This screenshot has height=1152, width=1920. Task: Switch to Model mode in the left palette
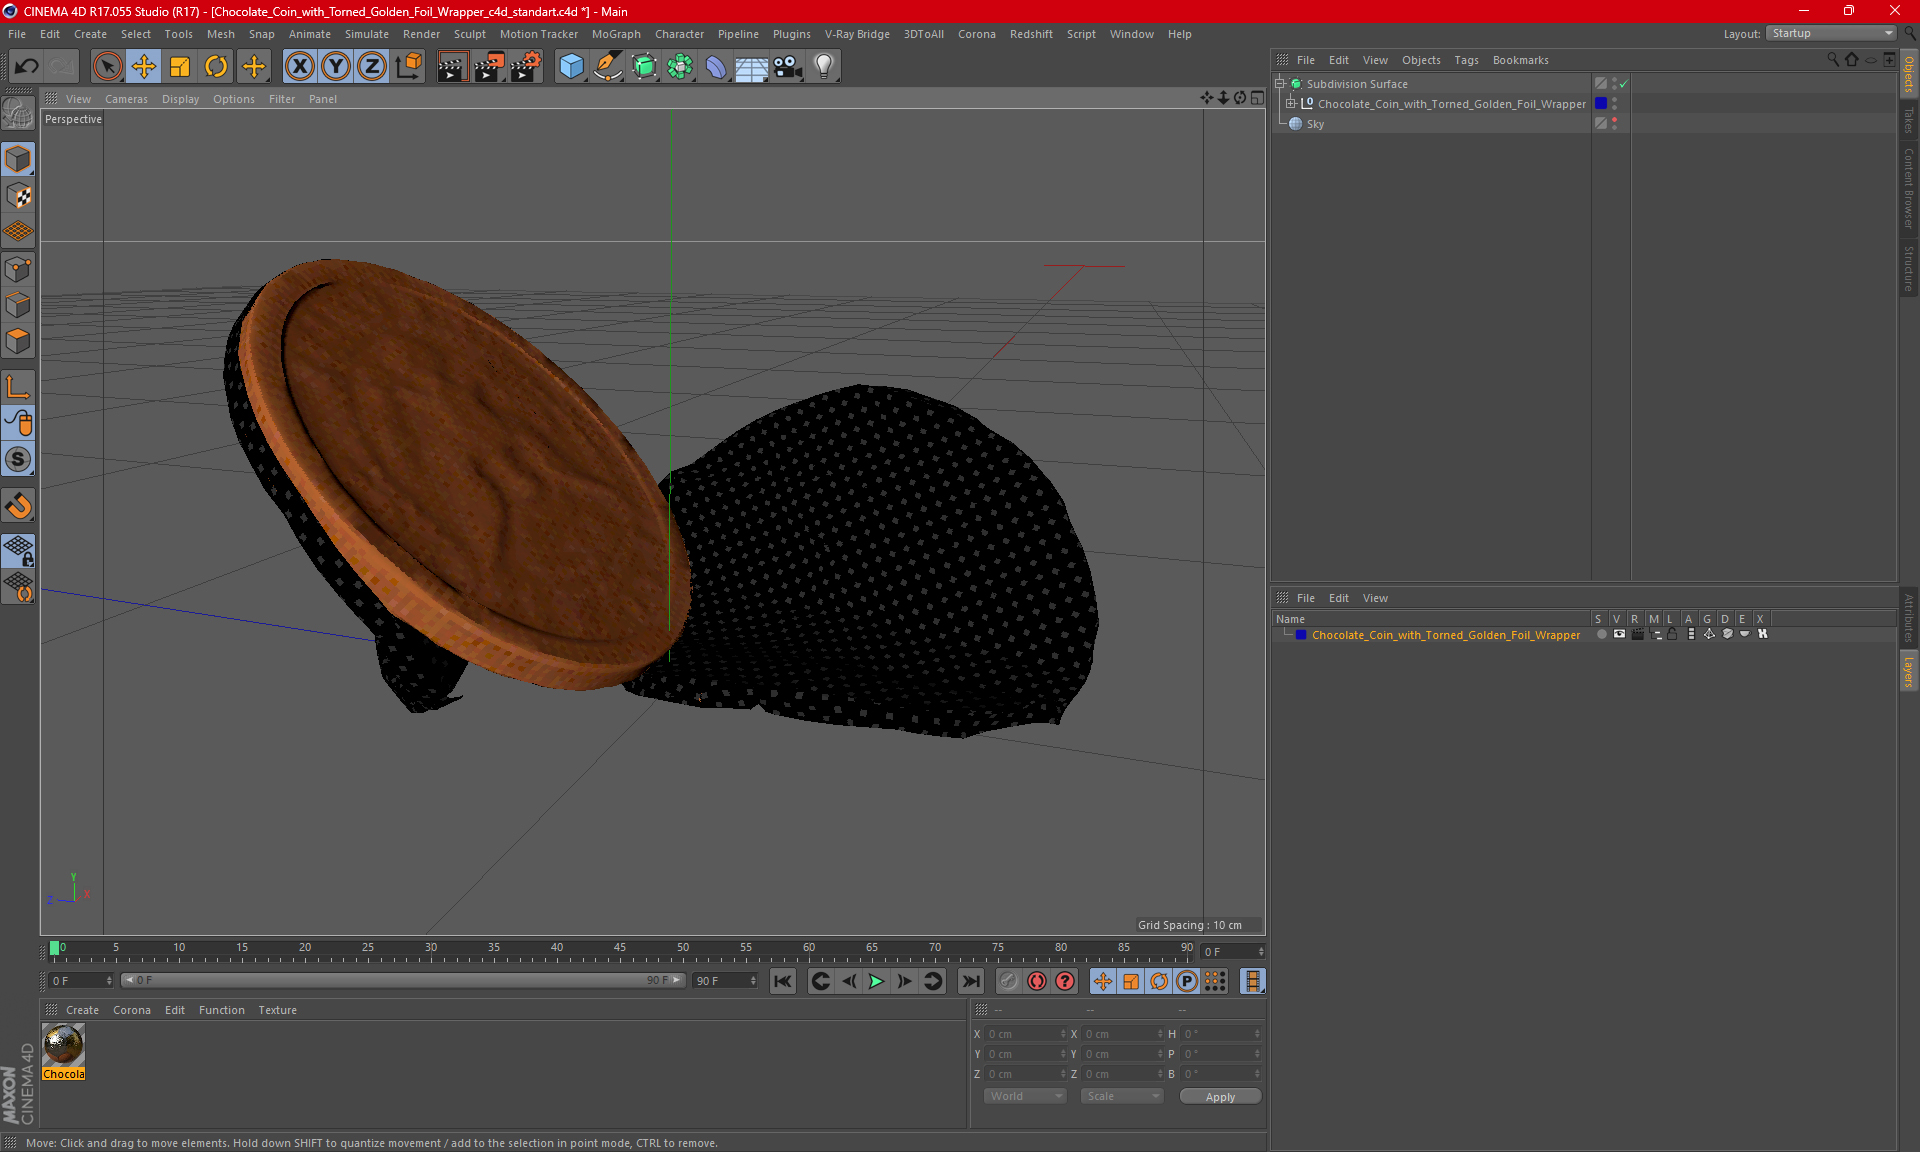click(x=18, y=160)
